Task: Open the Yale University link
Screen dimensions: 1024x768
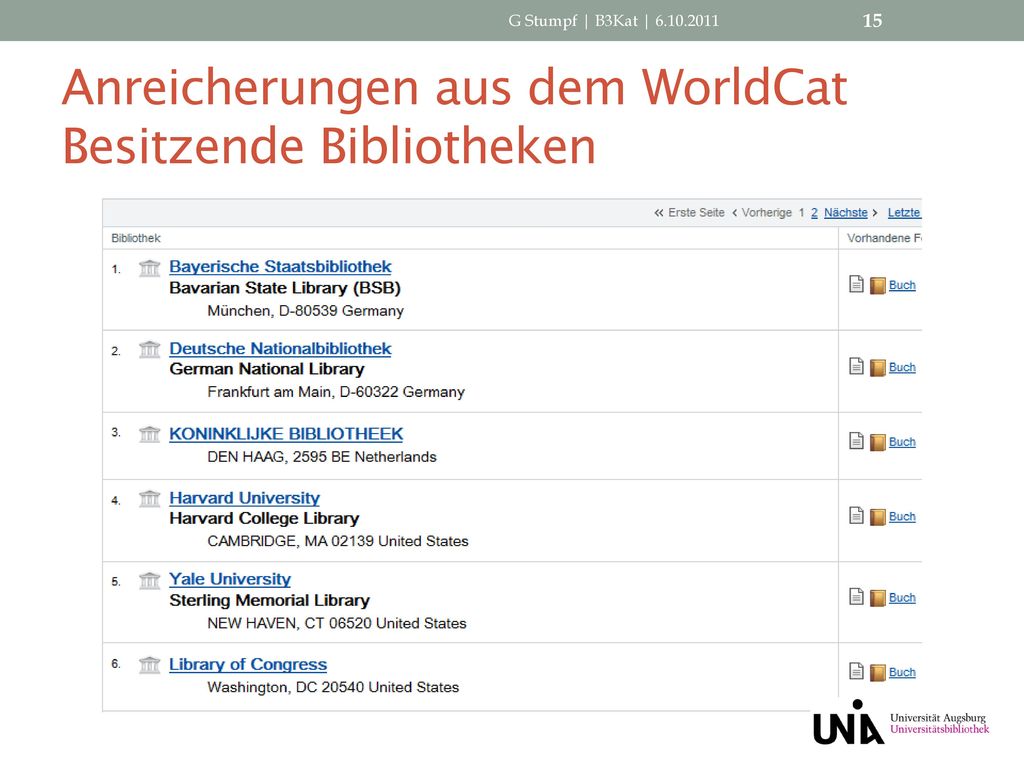Action: 230,579
